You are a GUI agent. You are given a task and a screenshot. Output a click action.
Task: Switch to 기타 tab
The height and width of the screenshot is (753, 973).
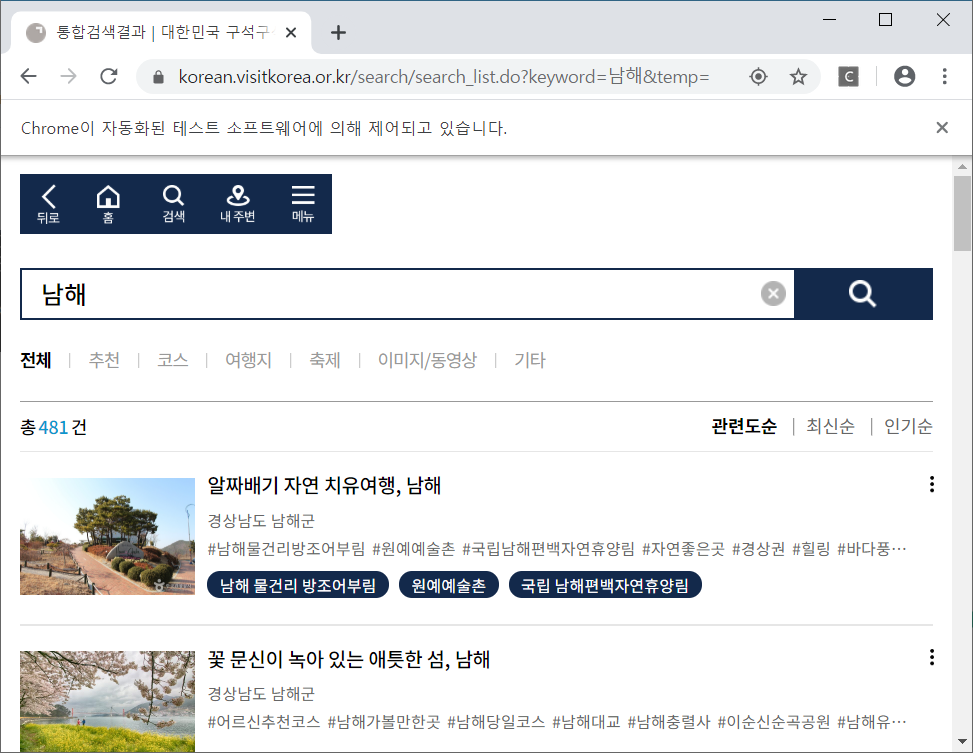[530, 360]
